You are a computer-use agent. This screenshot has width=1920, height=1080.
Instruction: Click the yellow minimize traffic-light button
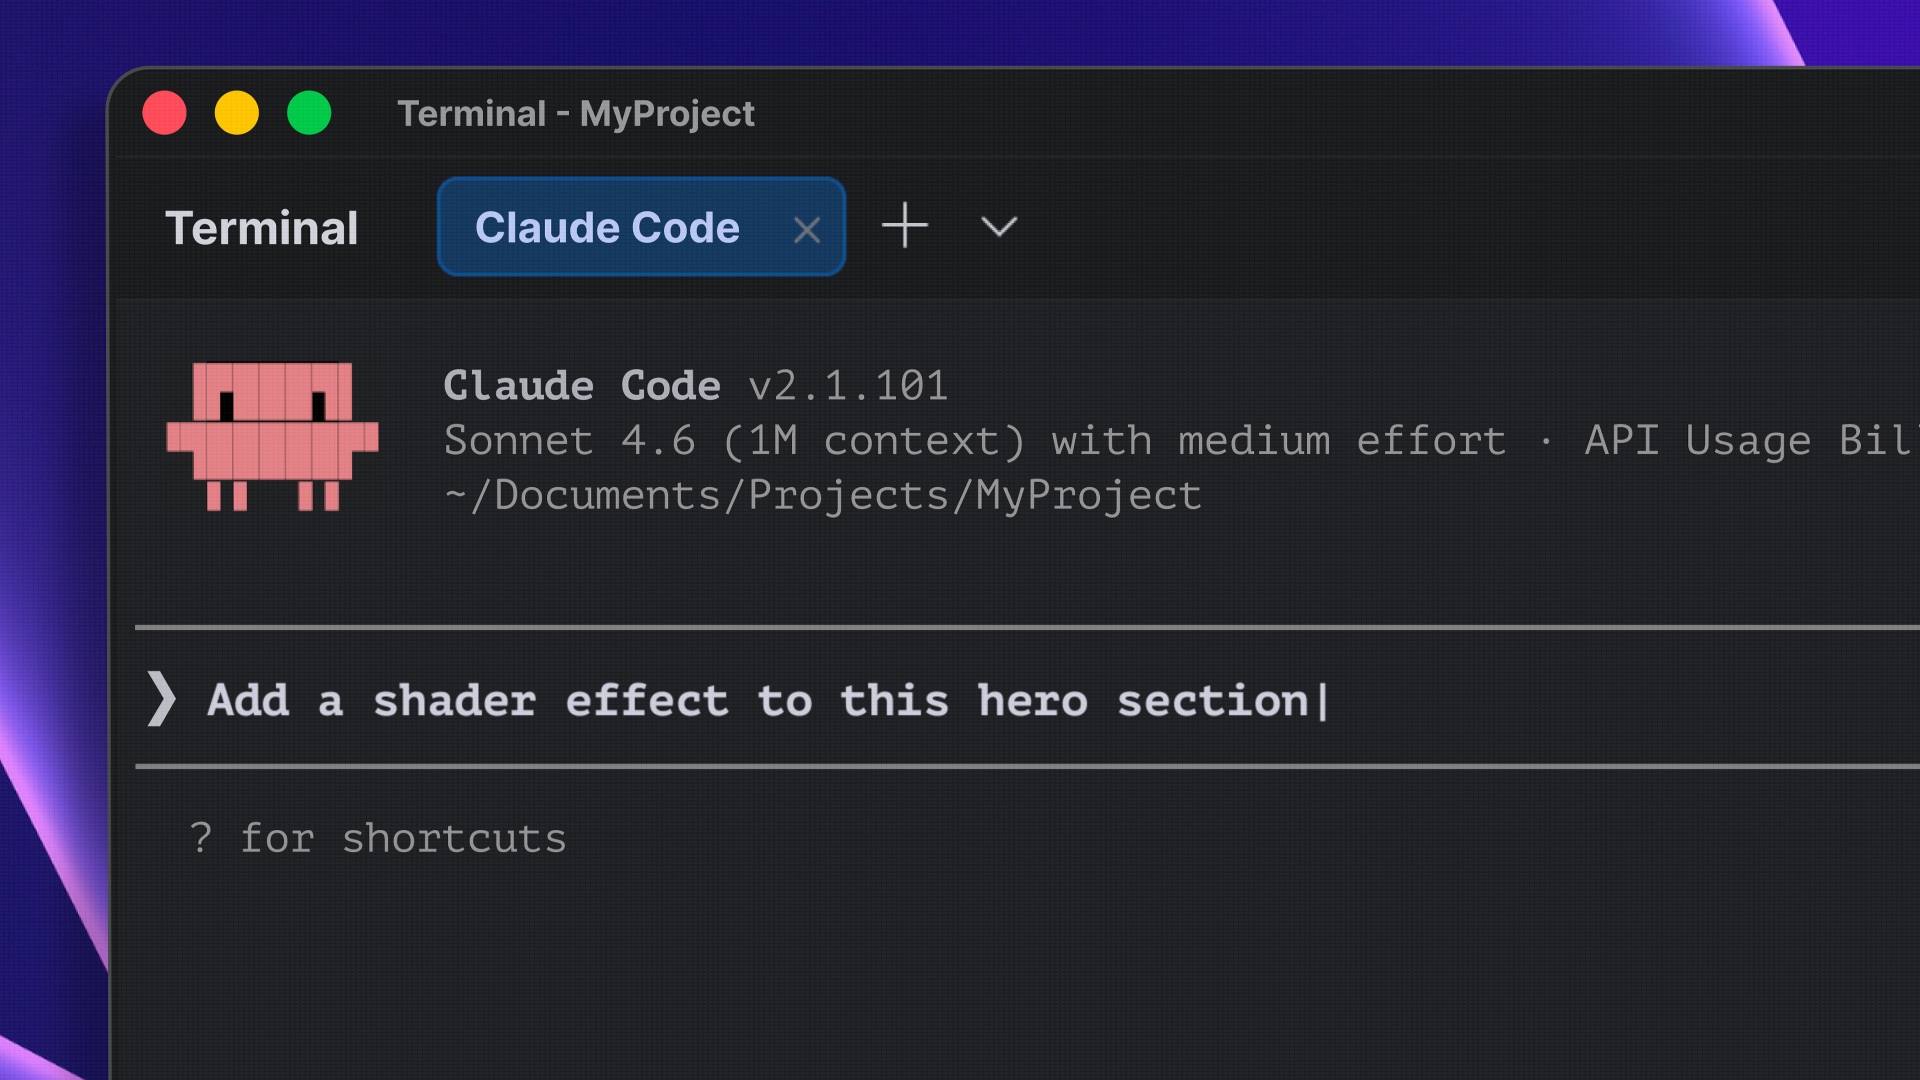pos(237,113)
